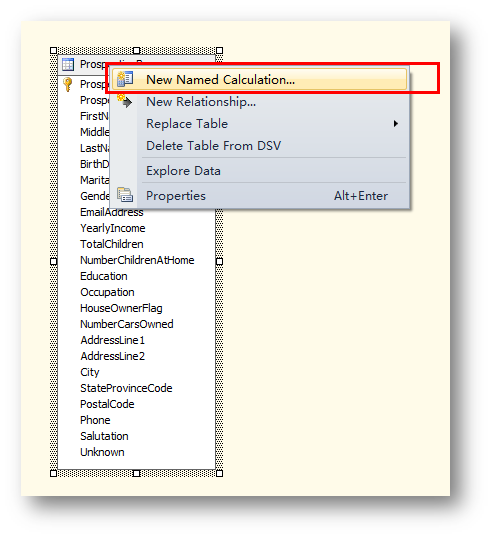492x538 pixels.
Task: Select the City column
Action: coord(90,372)
